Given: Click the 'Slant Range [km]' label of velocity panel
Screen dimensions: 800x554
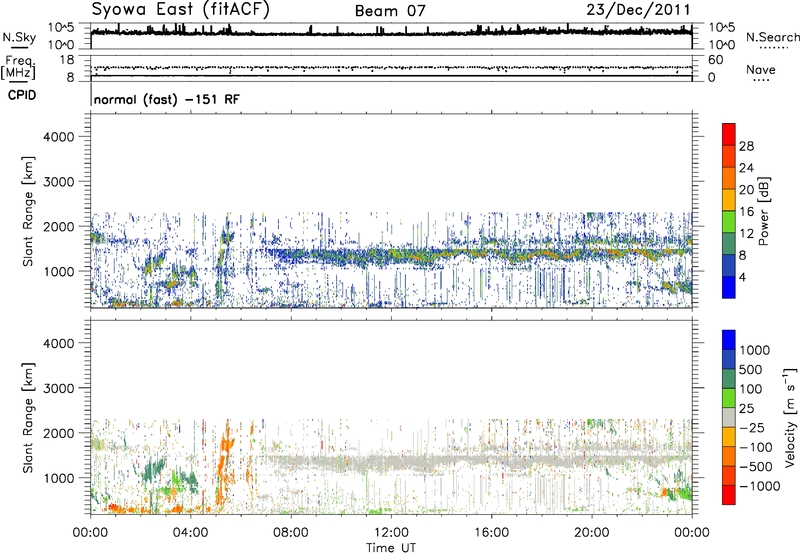Looking at the screenshot, I should pyautogui.click(x=28, y=418).
